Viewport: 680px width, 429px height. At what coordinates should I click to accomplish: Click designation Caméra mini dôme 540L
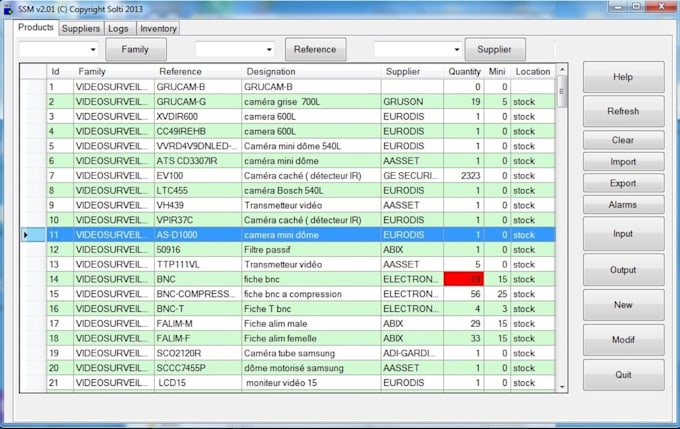coord(311,146)
